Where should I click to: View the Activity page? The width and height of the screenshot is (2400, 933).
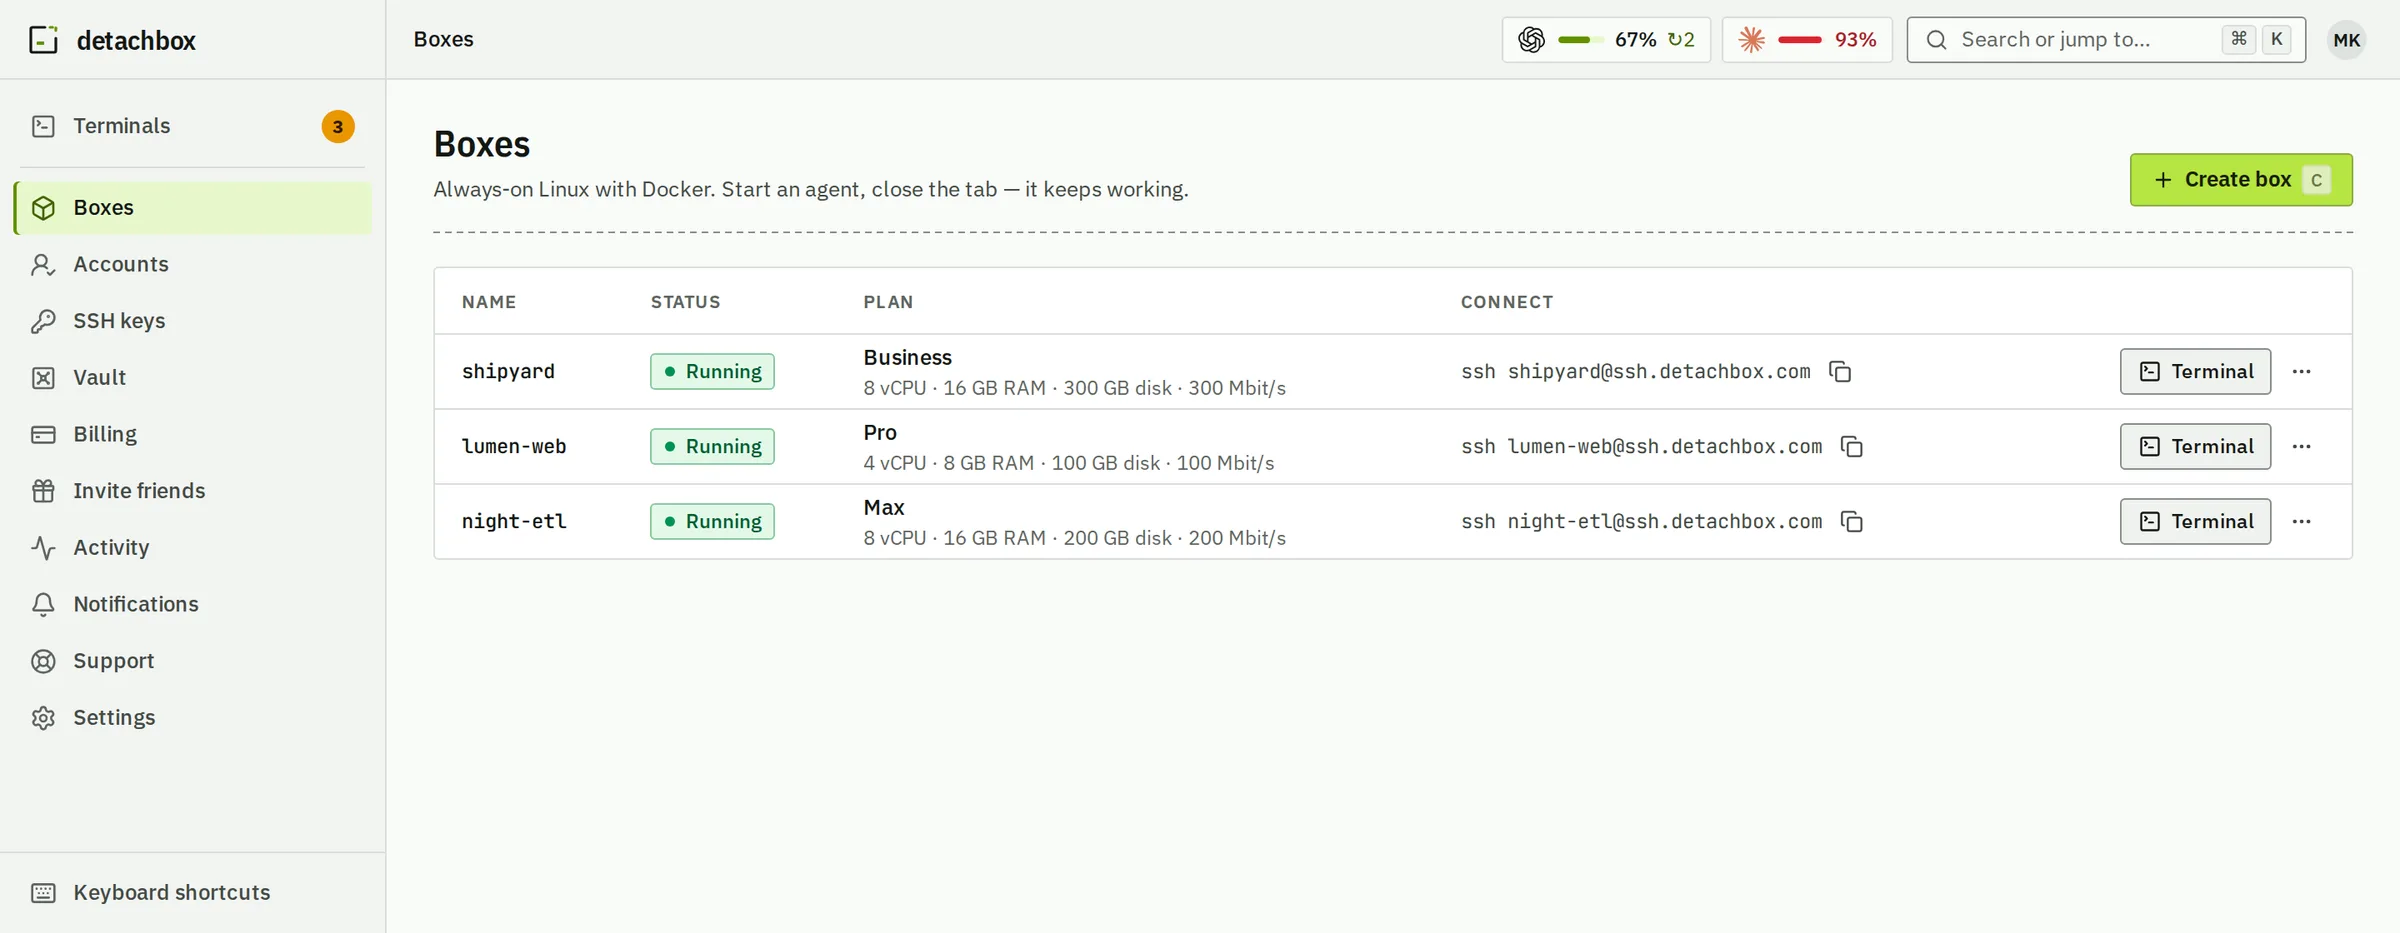pos(192,547)
